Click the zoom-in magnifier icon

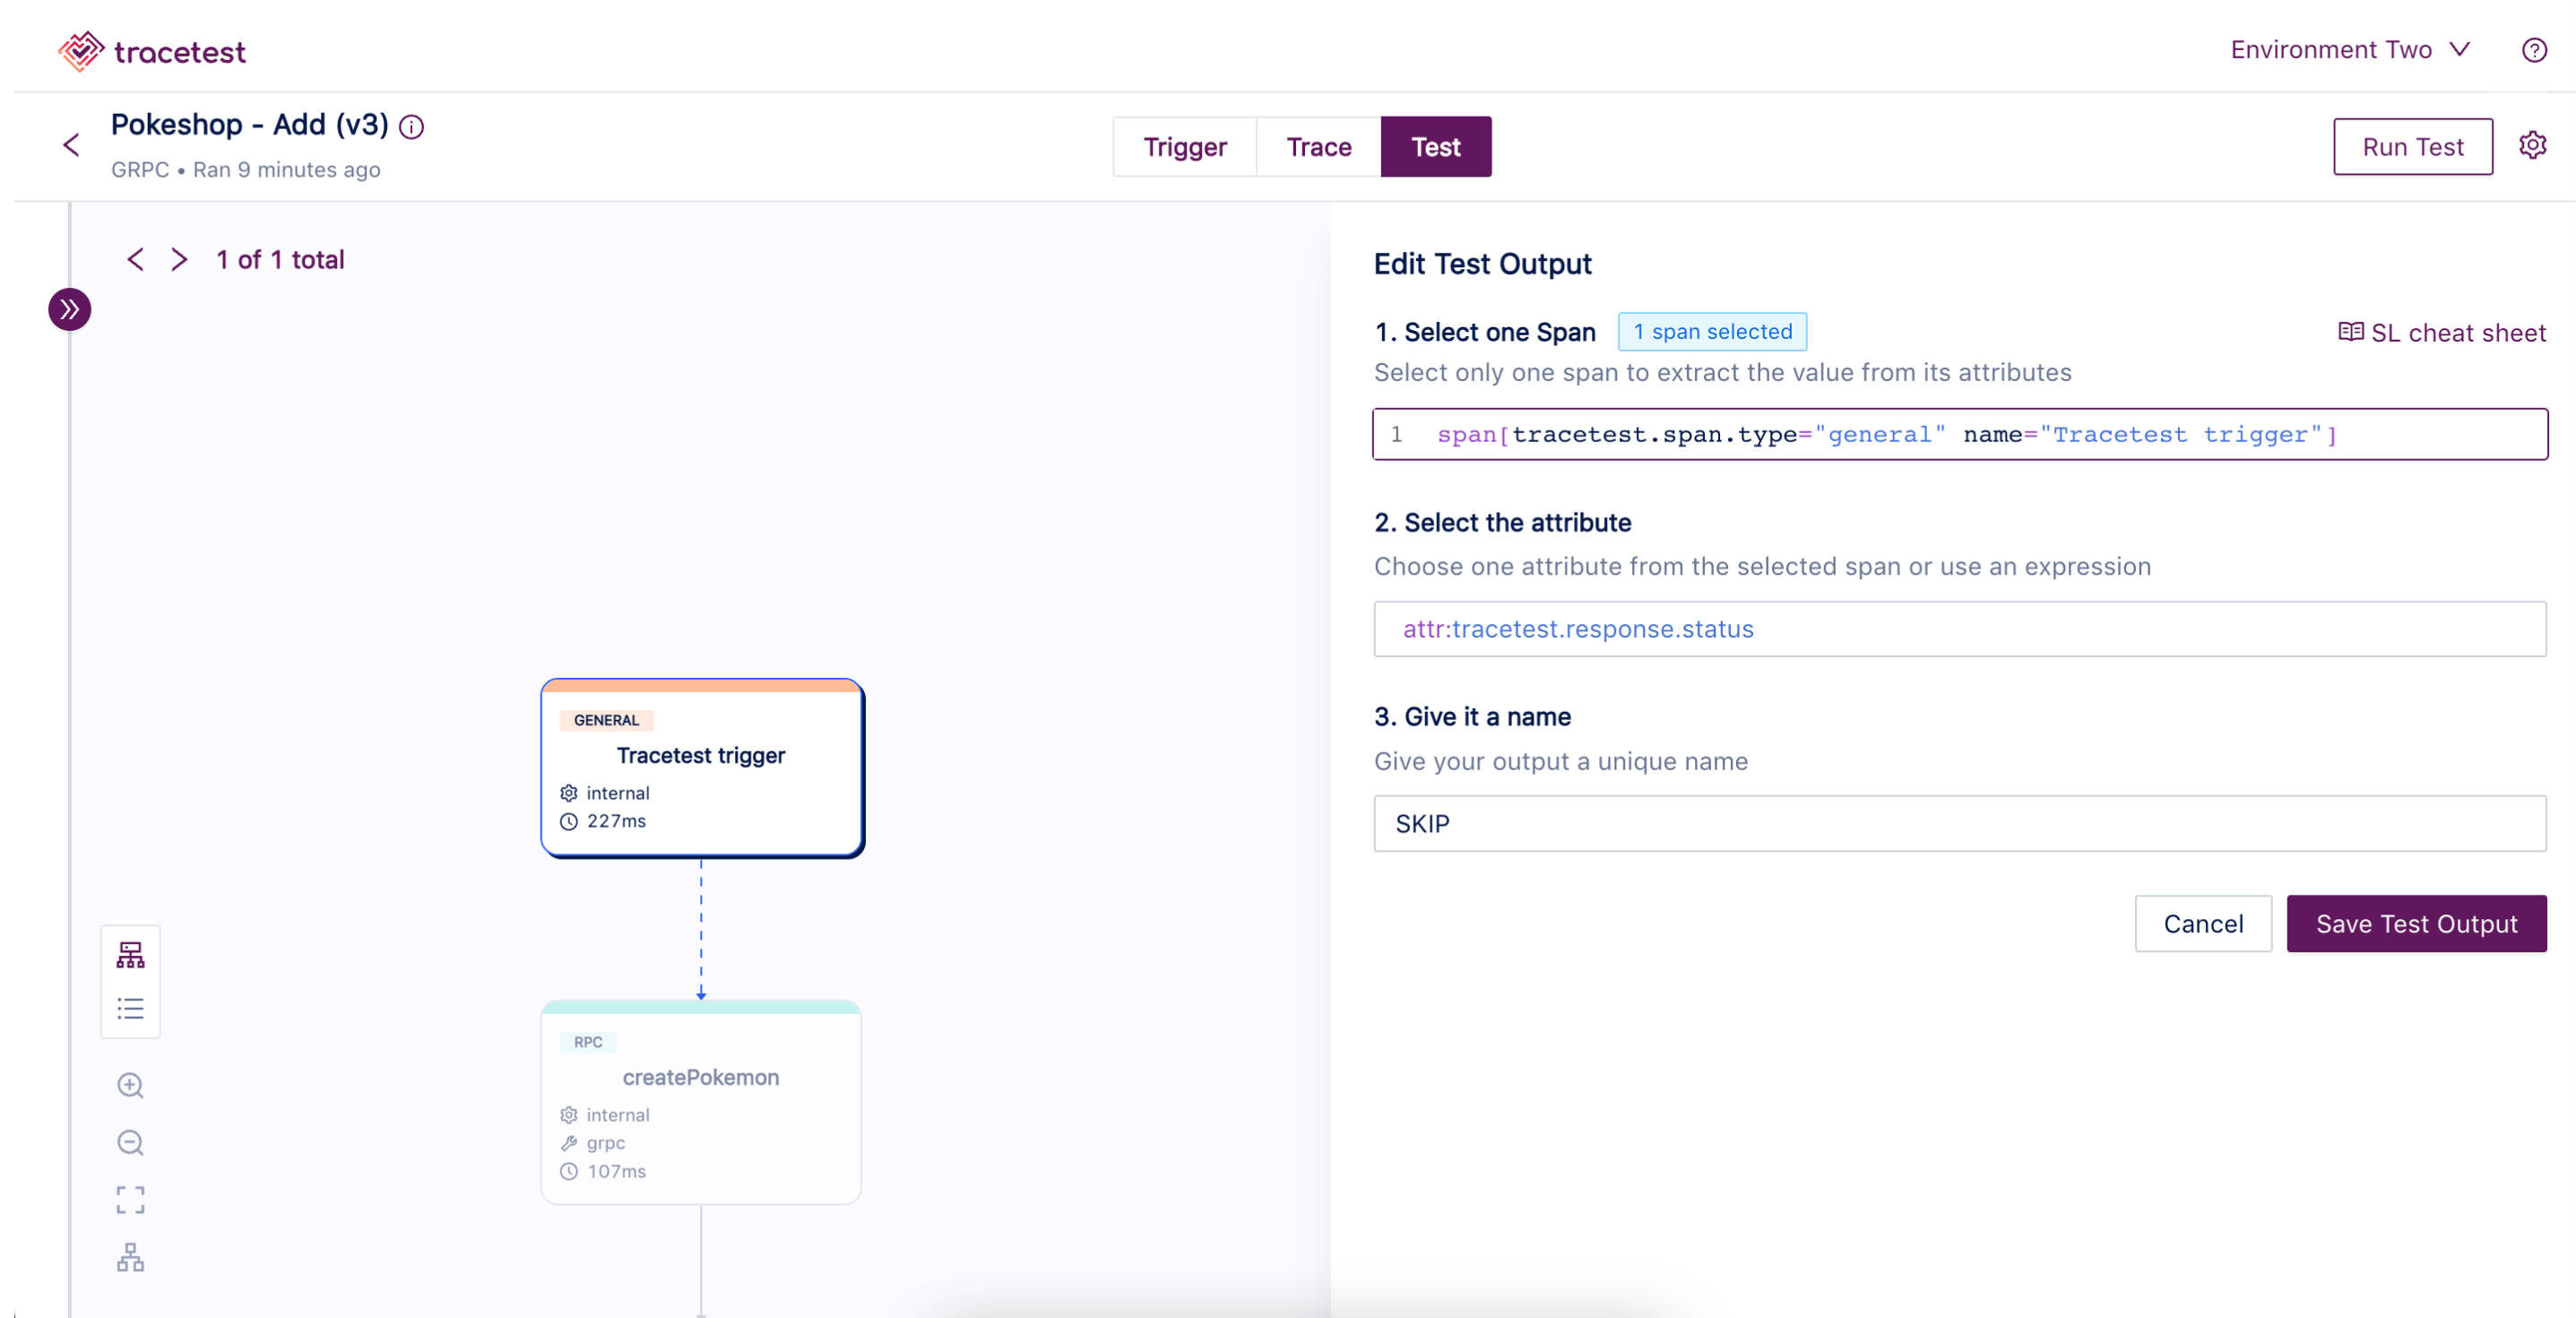[129, 1084]
